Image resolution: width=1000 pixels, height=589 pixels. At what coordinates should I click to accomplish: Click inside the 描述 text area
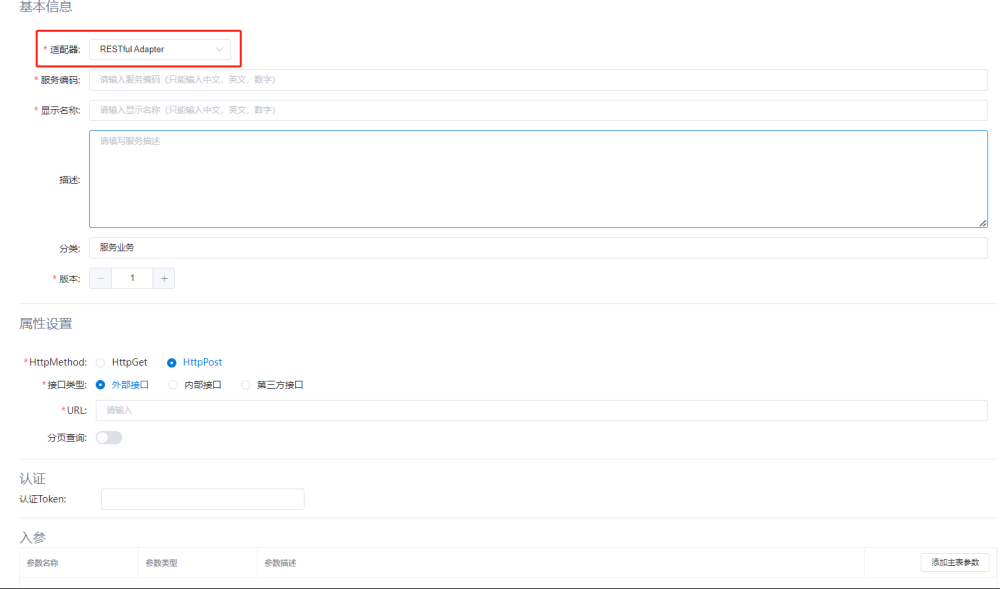click(538, 180)
